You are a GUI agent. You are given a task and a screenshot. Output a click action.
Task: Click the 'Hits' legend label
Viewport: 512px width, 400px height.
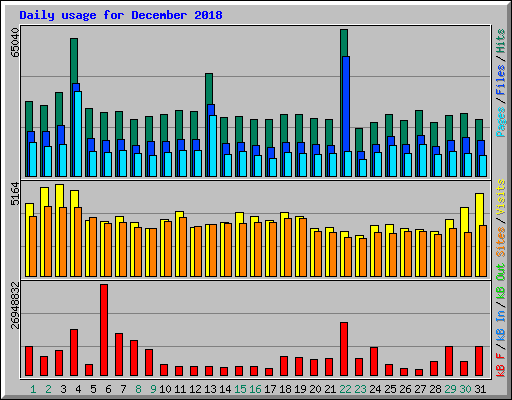click(x=501, y=41)
